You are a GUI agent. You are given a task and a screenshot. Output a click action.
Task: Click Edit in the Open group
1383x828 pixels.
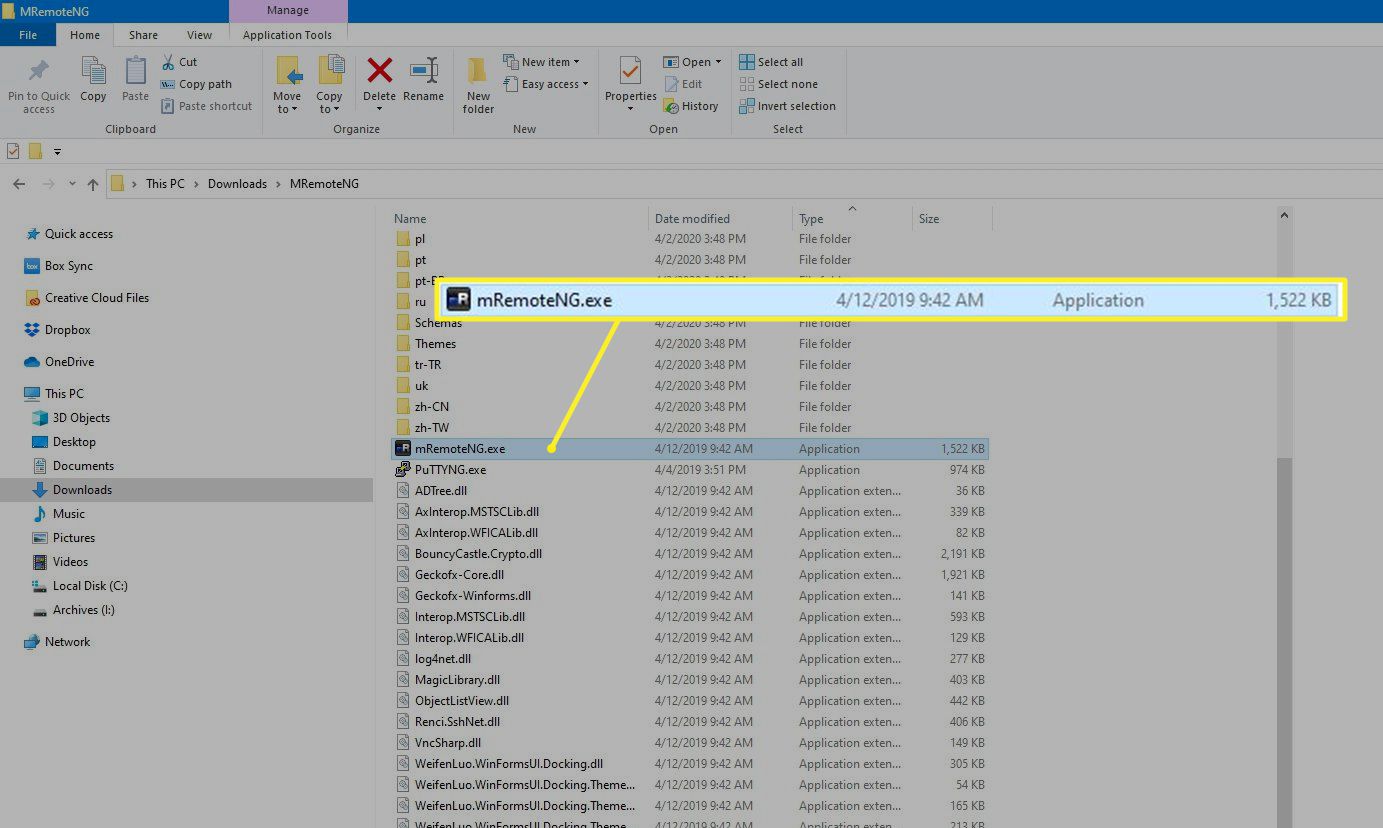click(683, 84)
